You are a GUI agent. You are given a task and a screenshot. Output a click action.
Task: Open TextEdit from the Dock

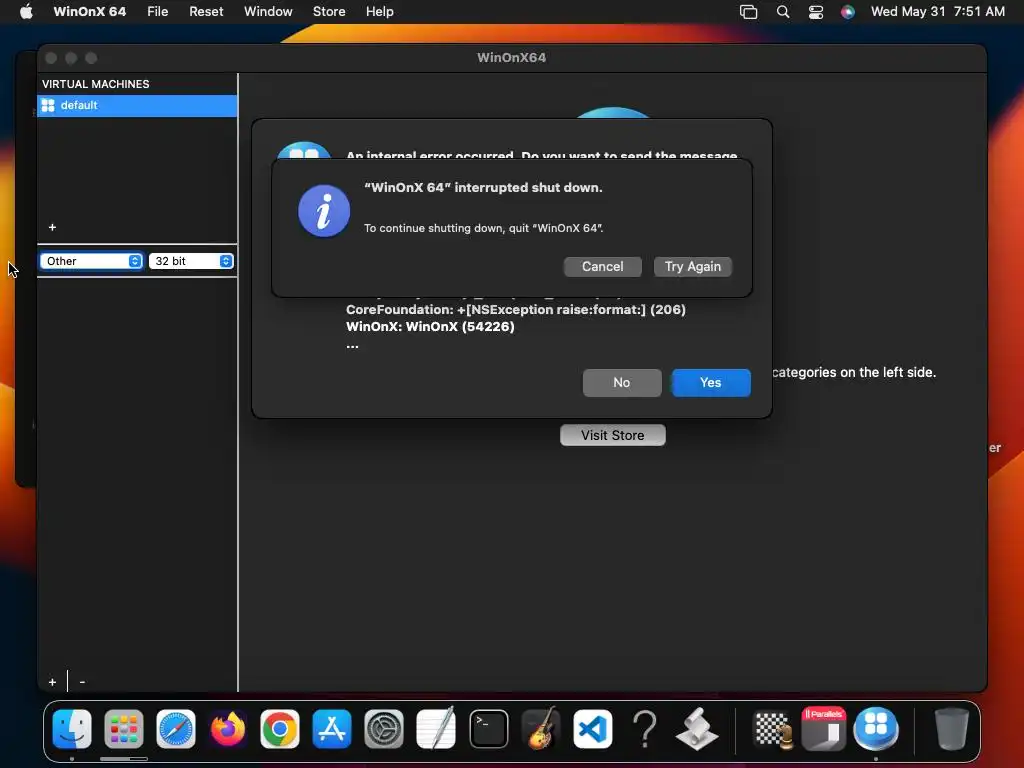[436, 729]
